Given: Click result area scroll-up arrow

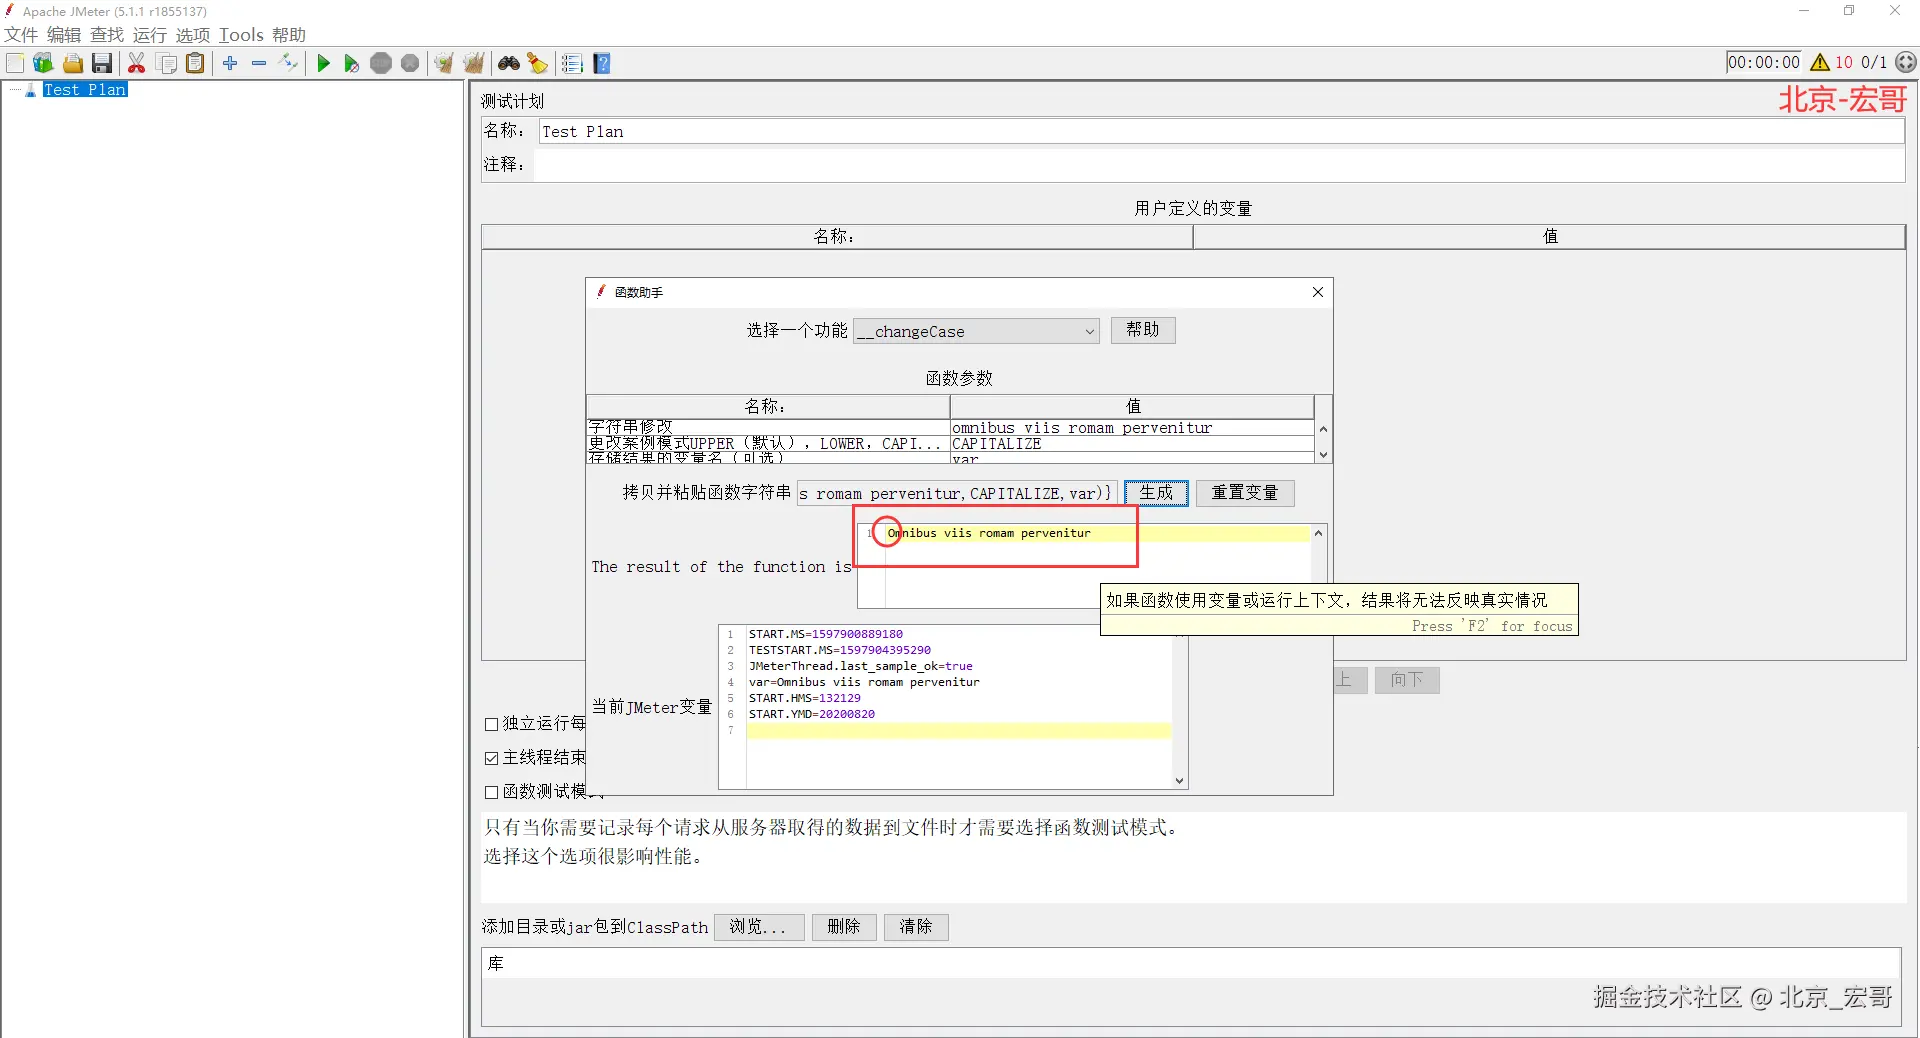Looking at the screenshot, I should click(1319, 533).
